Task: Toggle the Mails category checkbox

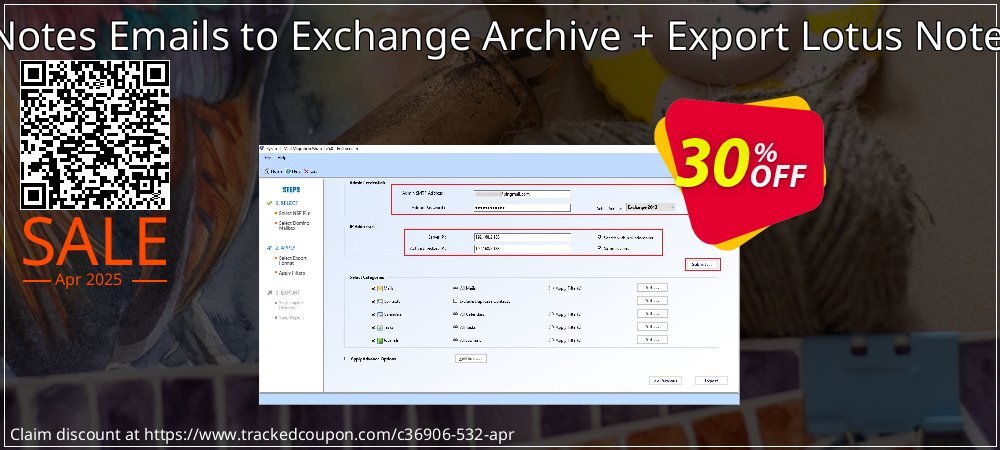Action: coord(373,288)
